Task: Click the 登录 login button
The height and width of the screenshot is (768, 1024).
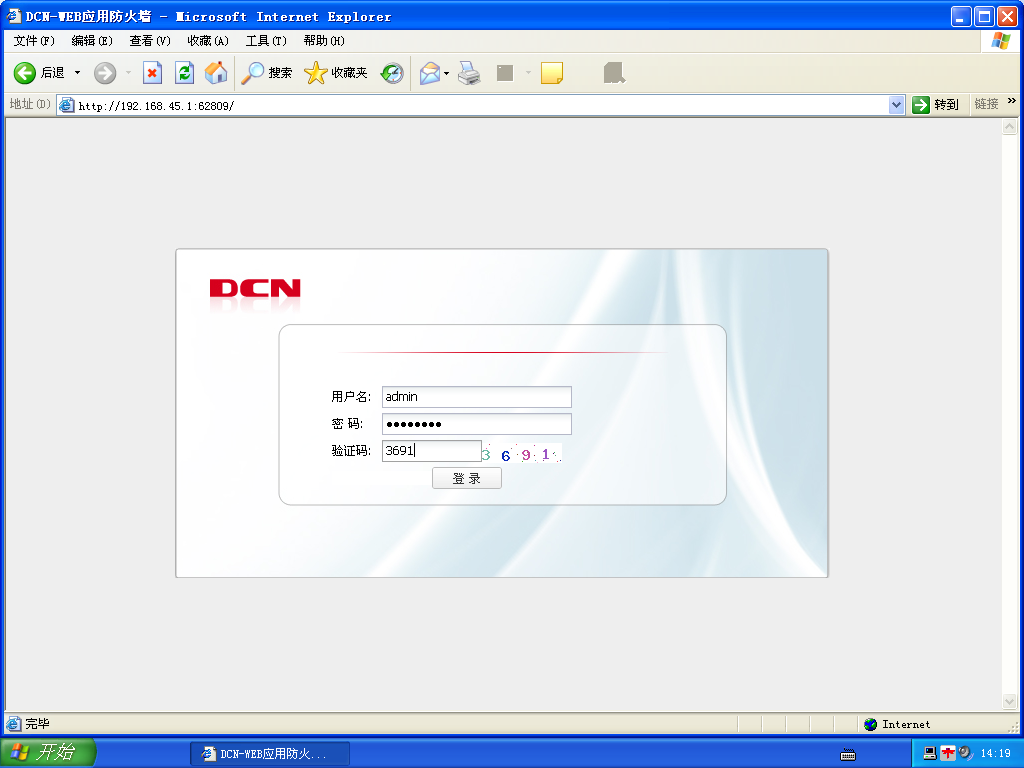Action: click(x=467, y=478)
